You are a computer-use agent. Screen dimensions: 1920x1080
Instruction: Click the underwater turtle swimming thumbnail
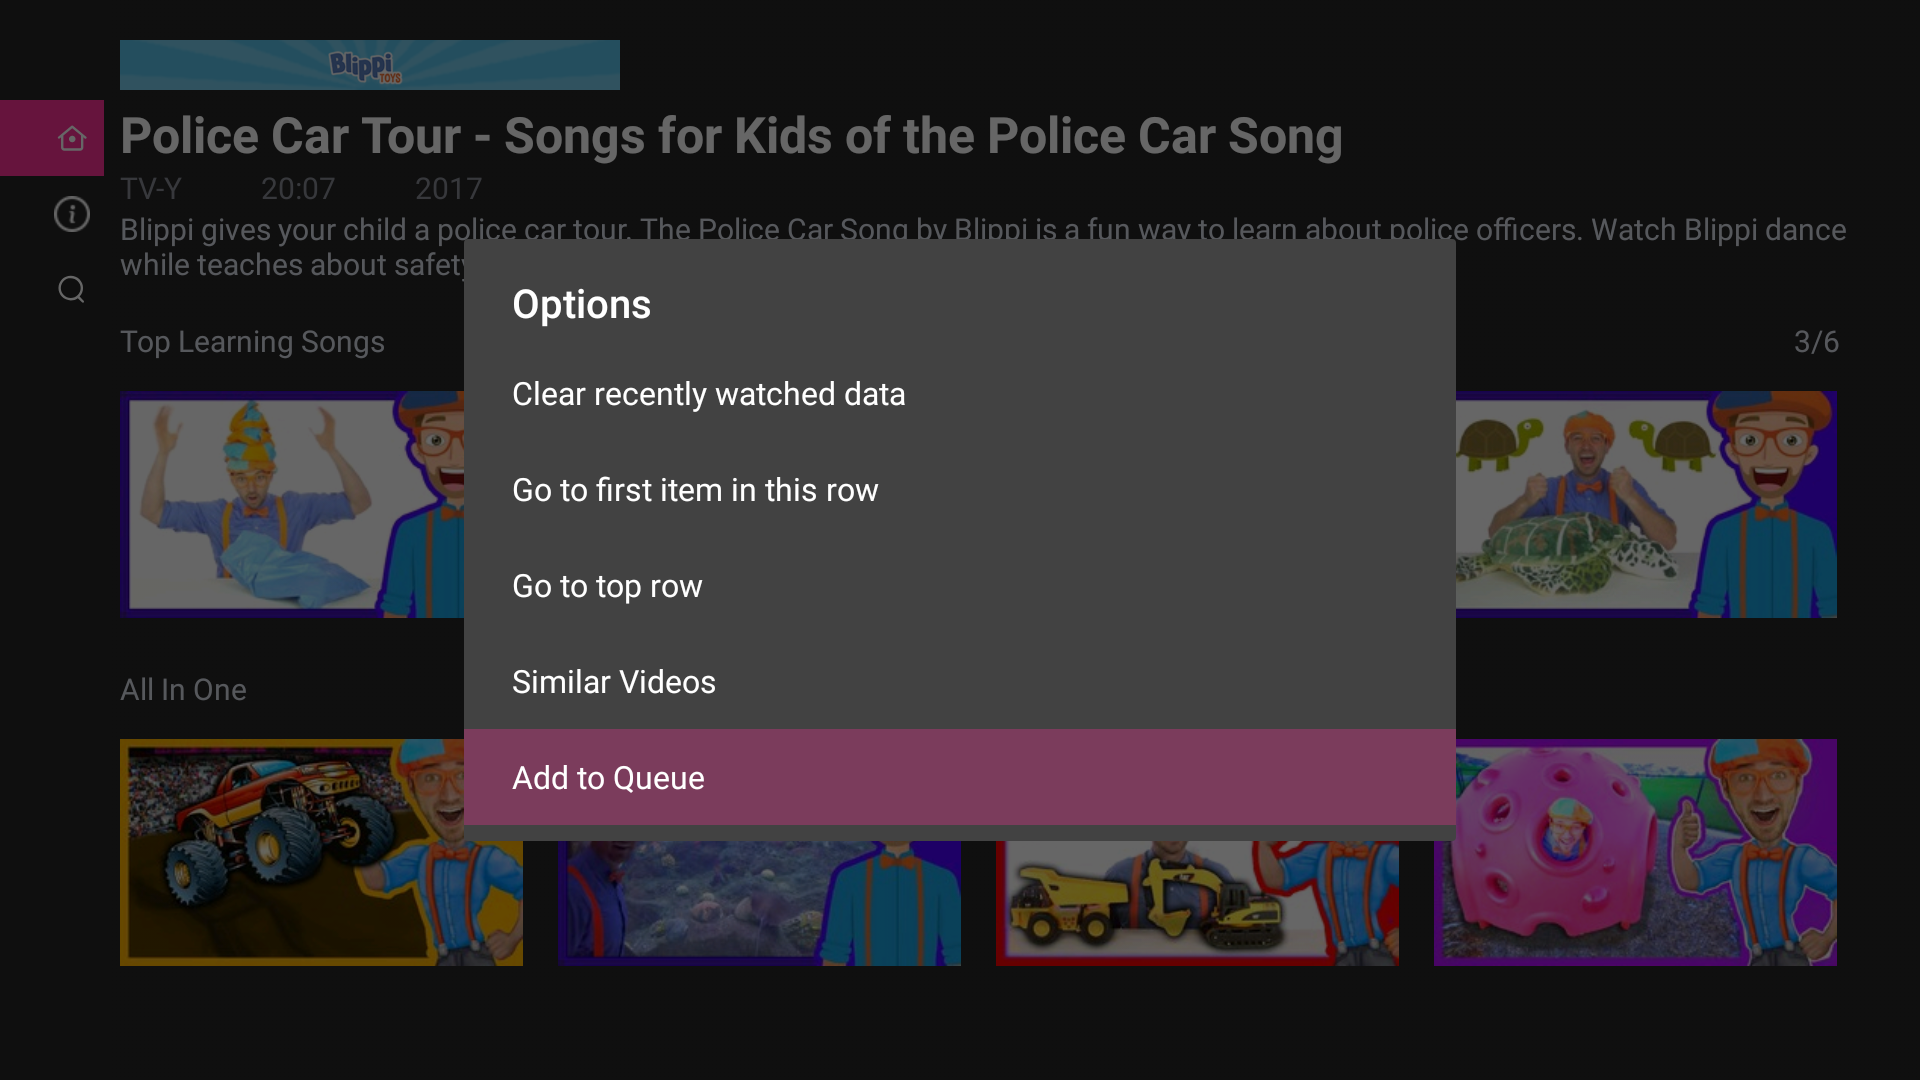[x=758, y=900]
